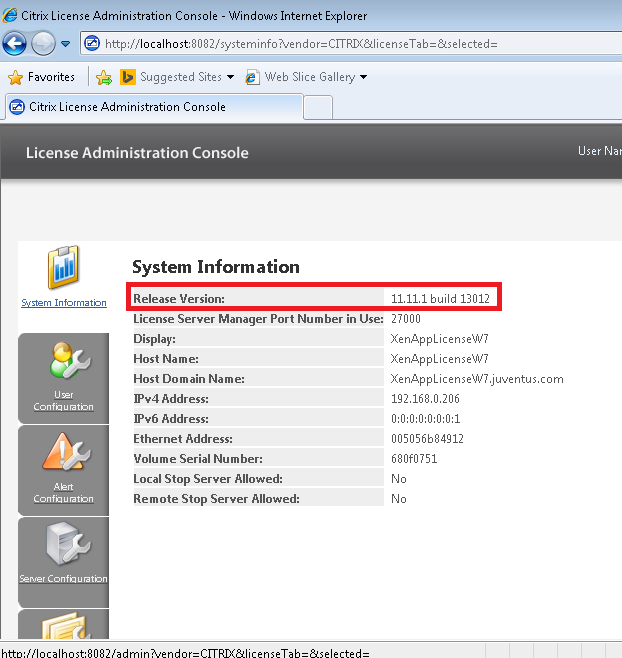Click the Release Version label

179,299
